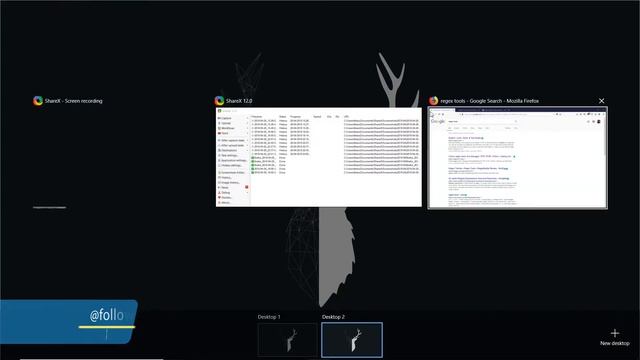Switch to Desktop 1 thumbnail
Viewport: 640px width, 360px height.
(x=287, y=340)
